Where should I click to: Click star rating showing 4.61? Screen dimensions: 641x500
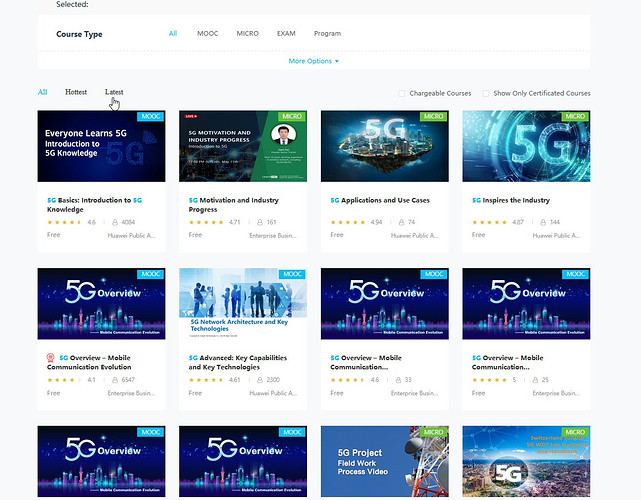[206, 380]
